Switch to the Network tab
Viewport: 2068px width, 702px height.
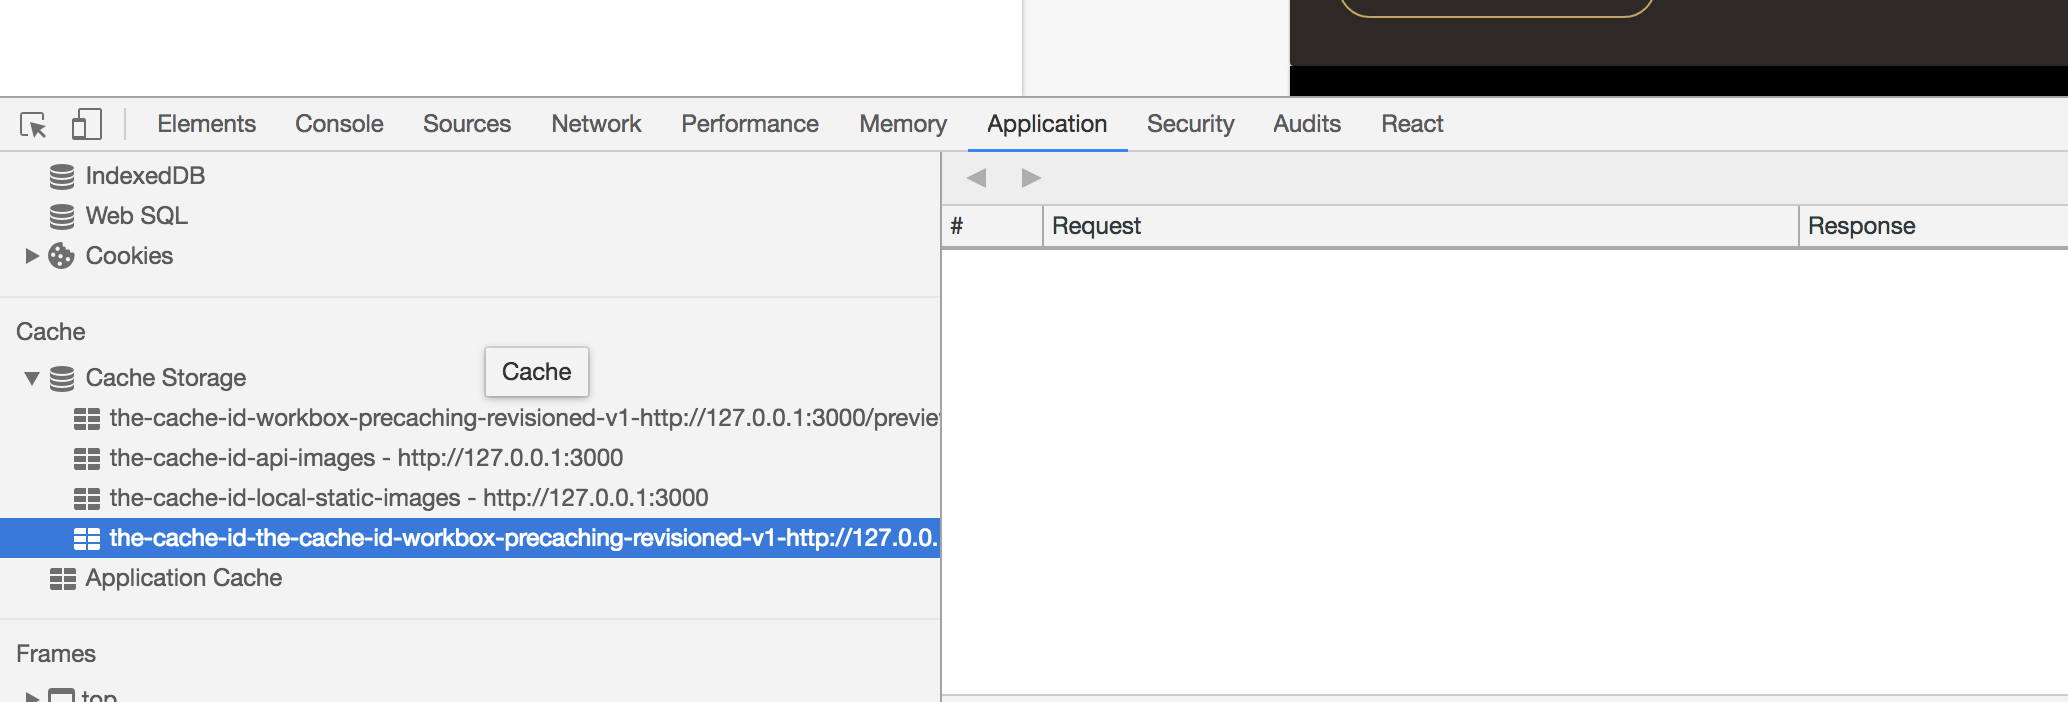(x=595, y=124)
